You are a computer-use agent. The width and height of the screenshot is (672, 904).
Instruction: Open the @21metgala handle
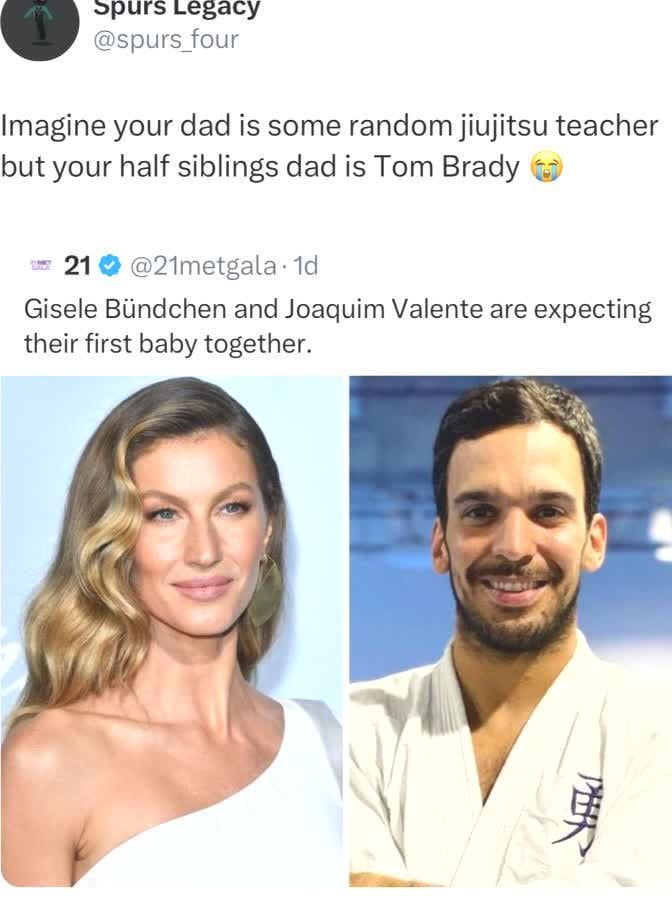click(x=202, y=265)
